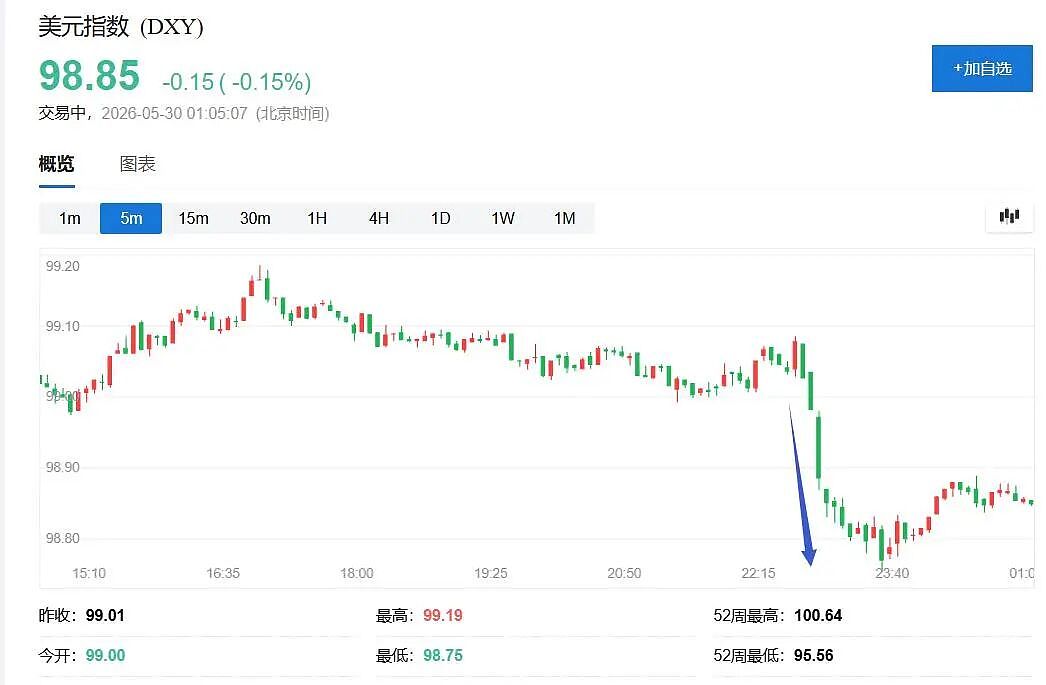Image resolution: width=1046 pixels, height=685 pixels.
Task: Click the 52周最低 value 95.56
Action: 814,655
